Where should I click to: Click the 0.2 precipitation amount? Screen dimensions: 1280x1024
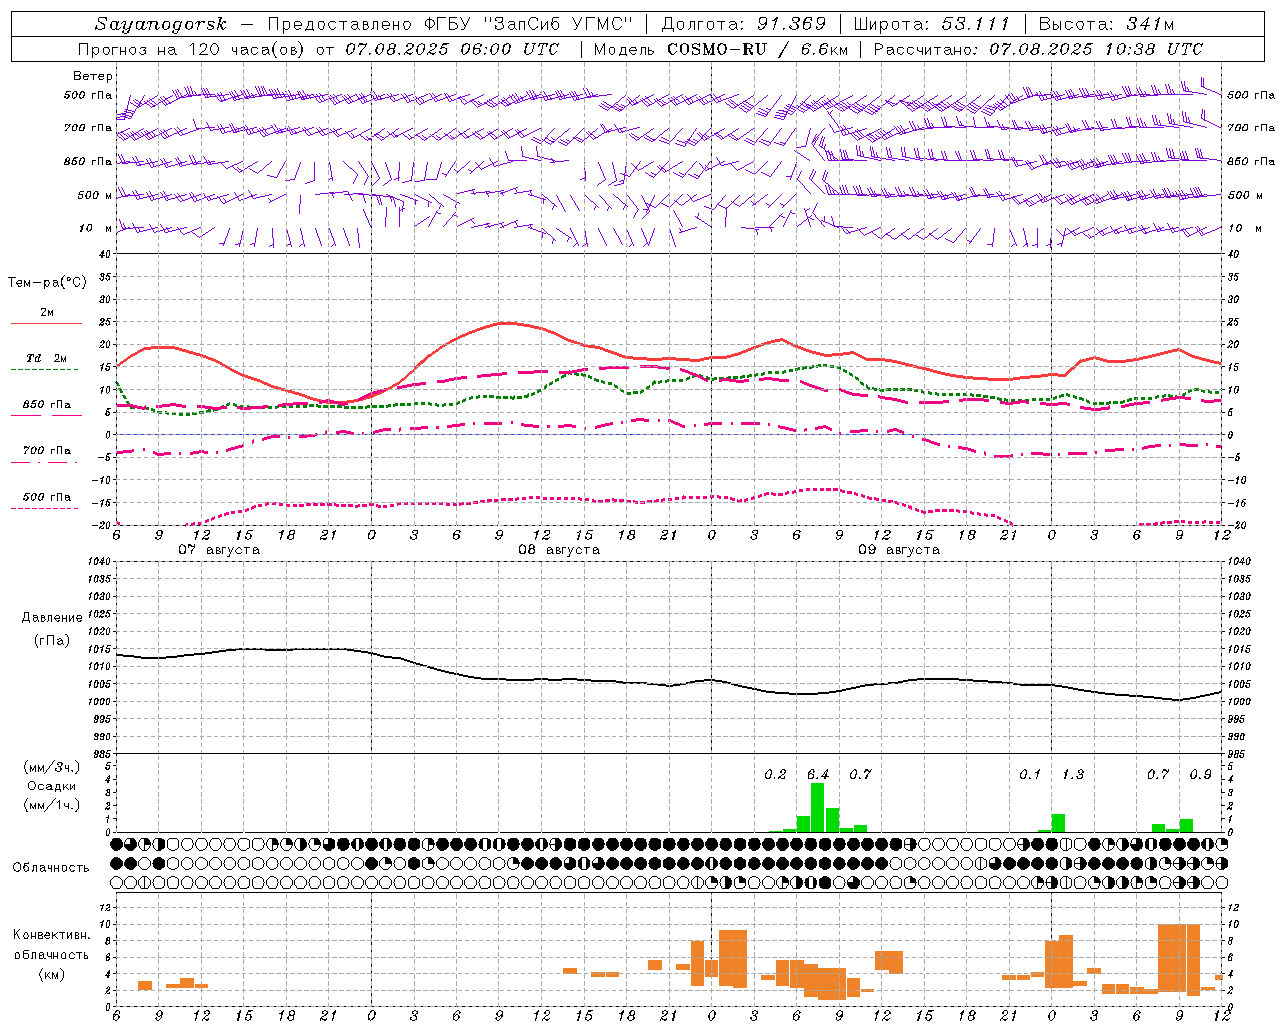pos(775,775)
